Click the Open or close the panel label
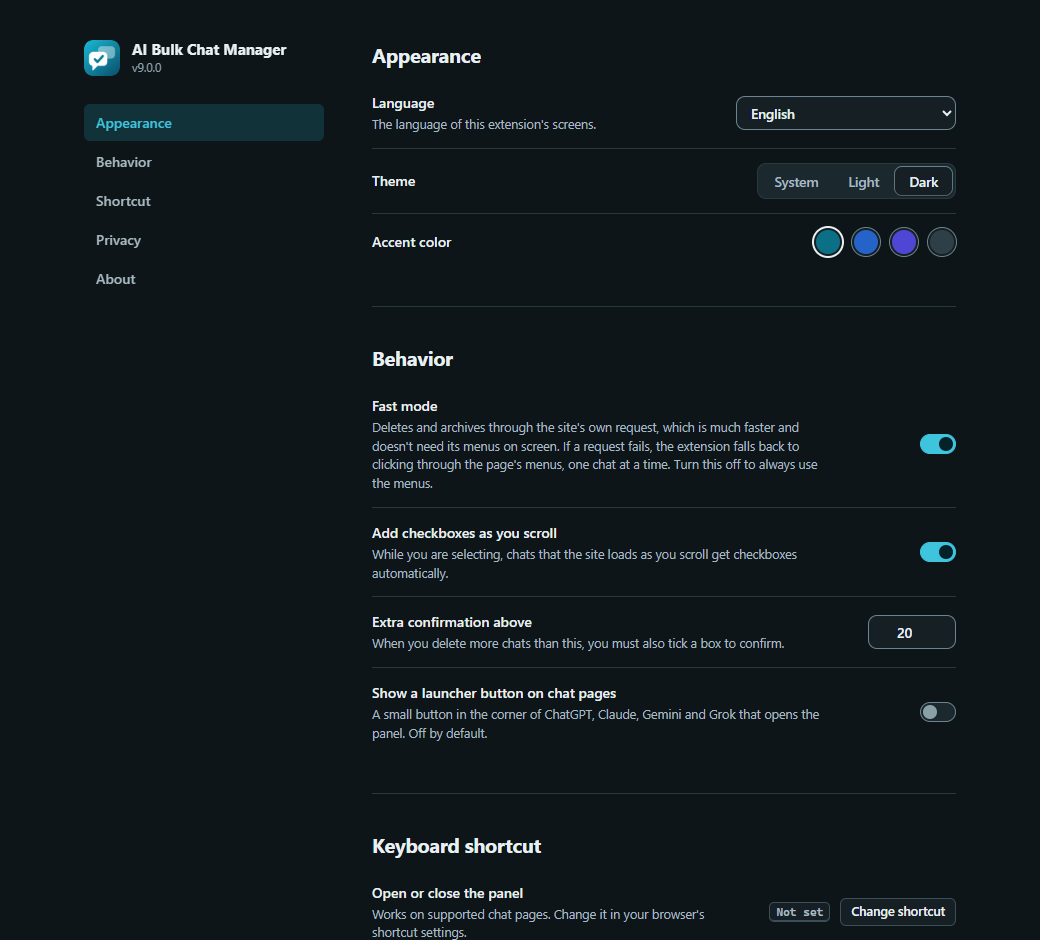The height and width of the screenshot is (940, 1040). tap(448, 893)
